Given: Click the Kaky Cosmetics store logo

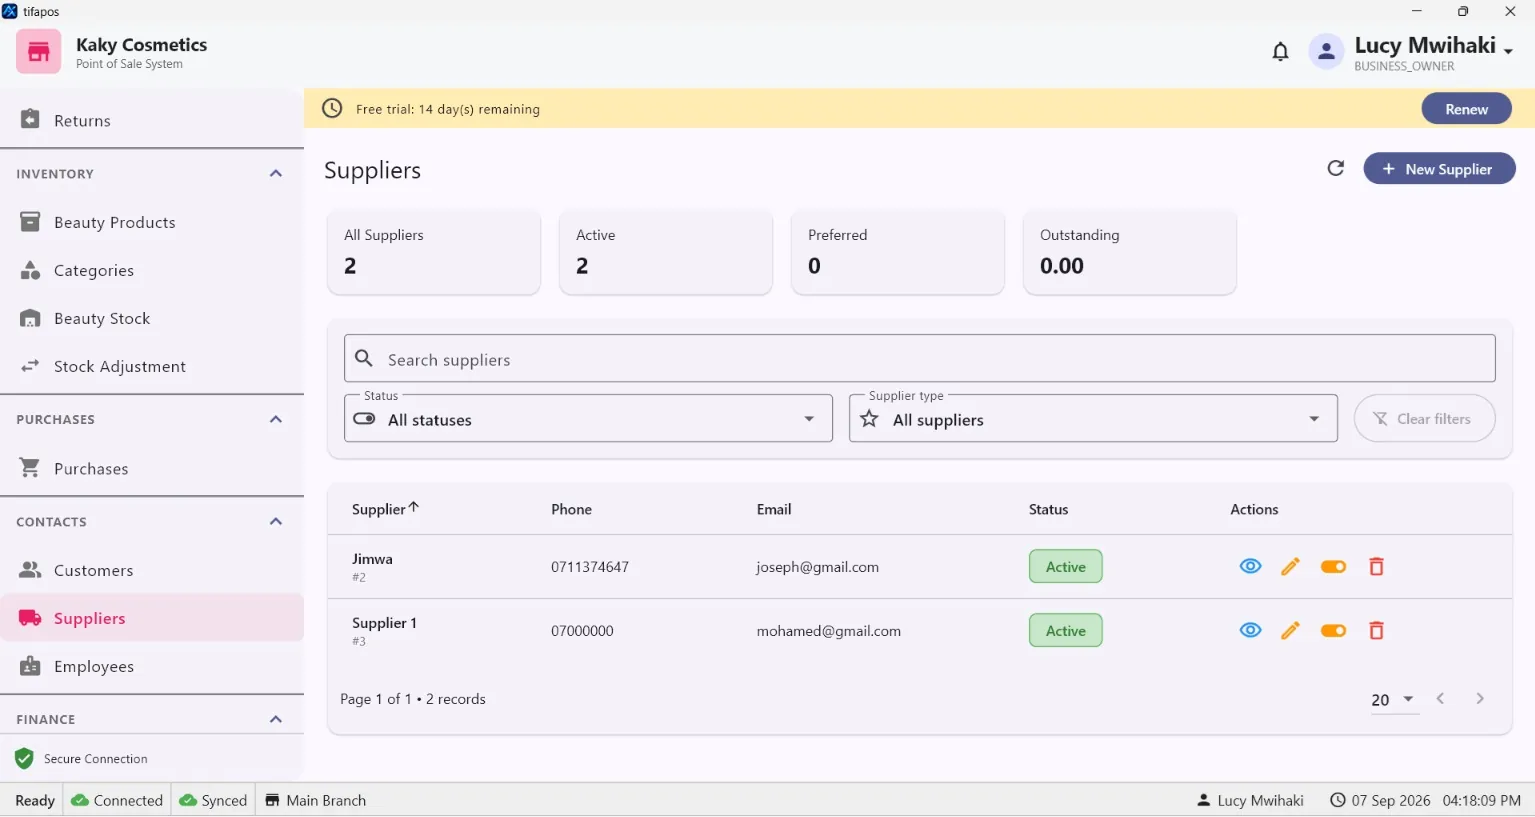Looking at the screenshot, I should click(38, 52).
